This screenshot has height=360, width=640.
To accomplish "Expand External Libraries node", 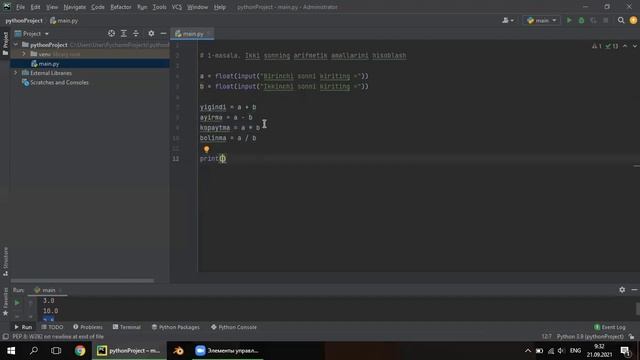I will 16,73.
